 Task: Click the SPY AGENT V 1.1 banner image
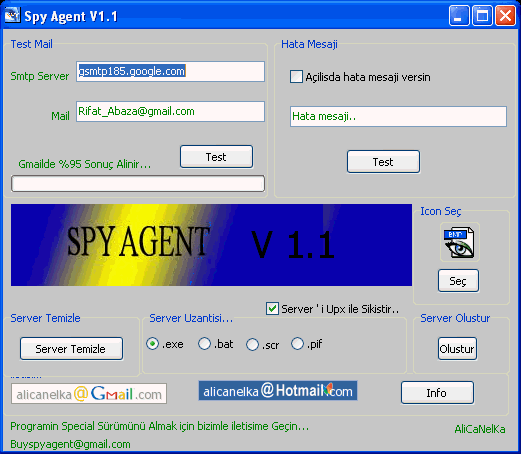click(x=211, y=245)
